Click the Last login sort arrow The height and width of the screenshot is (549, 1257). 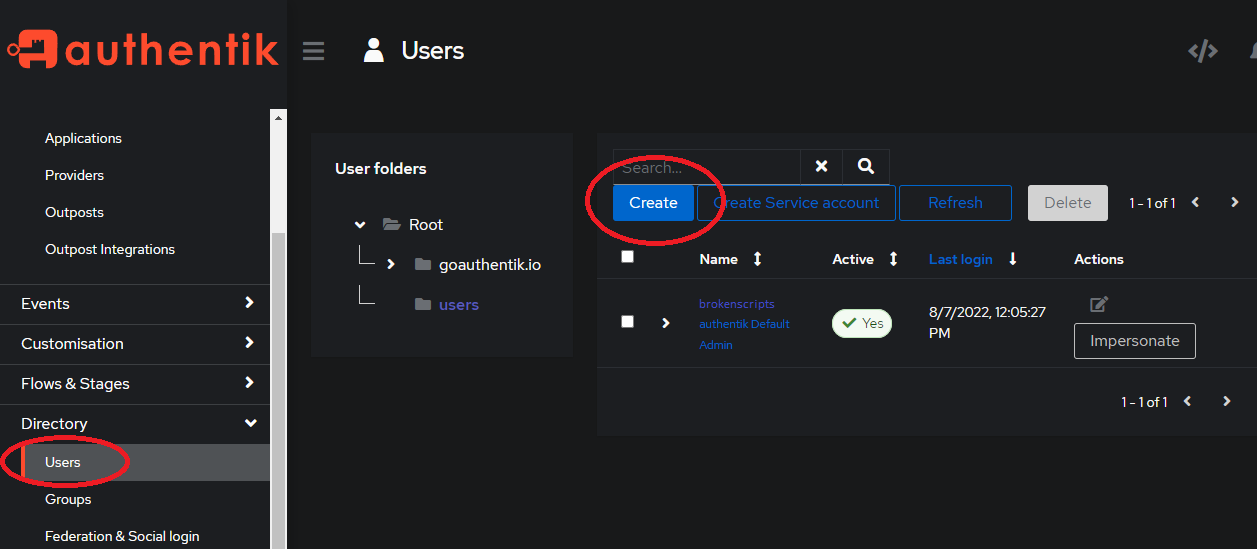click(1012, 259)
